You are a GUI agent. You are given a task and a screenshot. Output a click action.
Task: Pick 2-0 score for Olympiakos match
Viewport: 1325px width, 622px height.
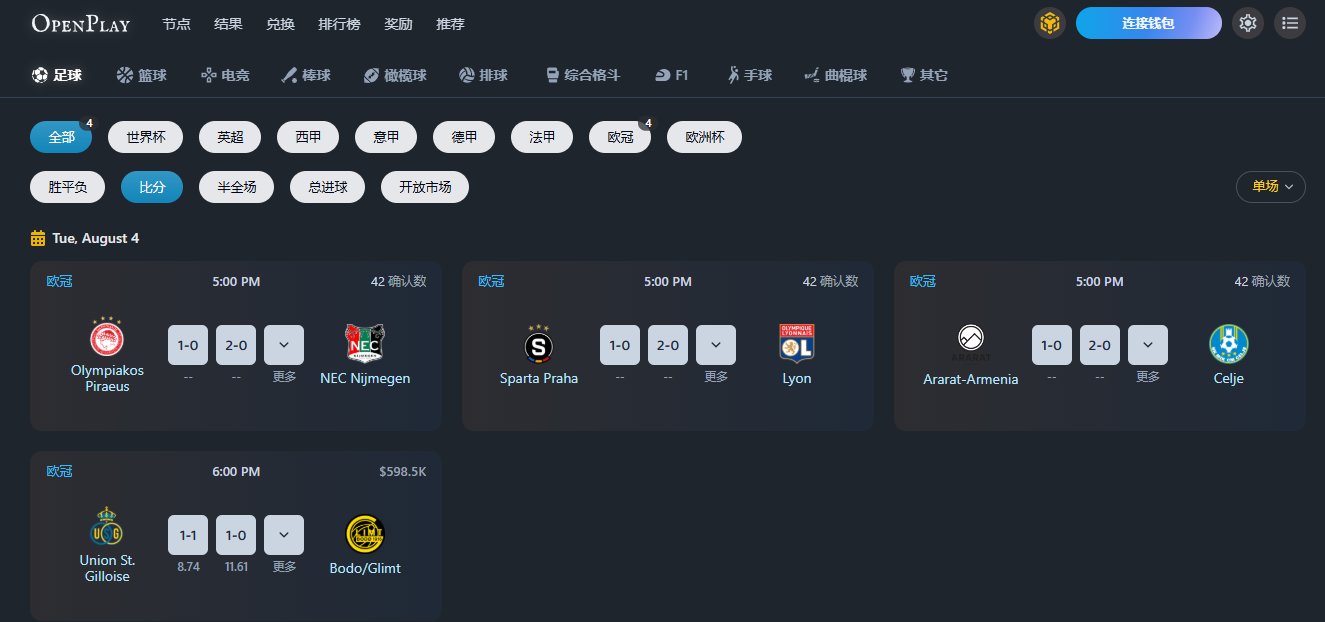(236, 345)
